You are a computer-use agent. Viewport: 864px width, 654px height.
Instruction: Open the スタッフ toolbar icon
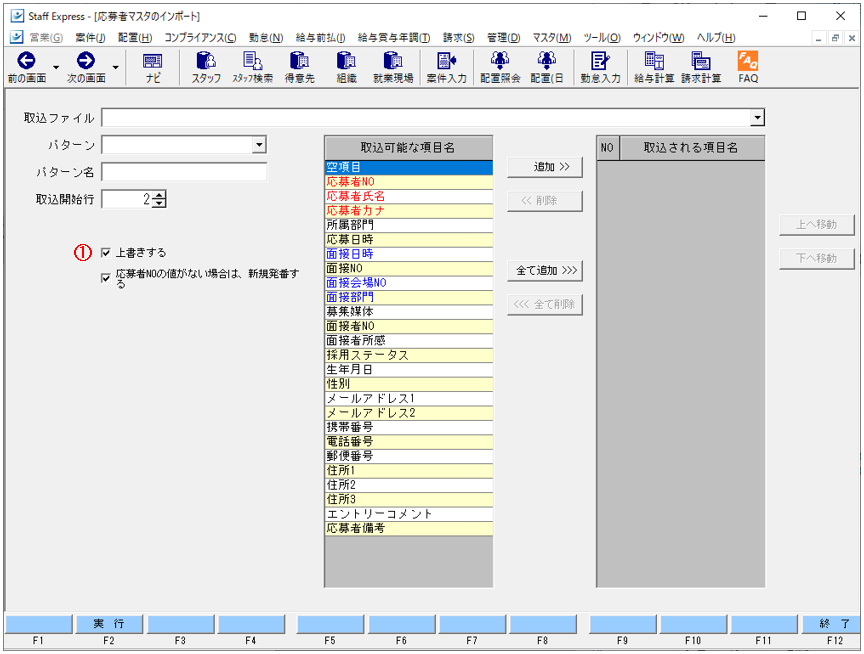point(206,67)
